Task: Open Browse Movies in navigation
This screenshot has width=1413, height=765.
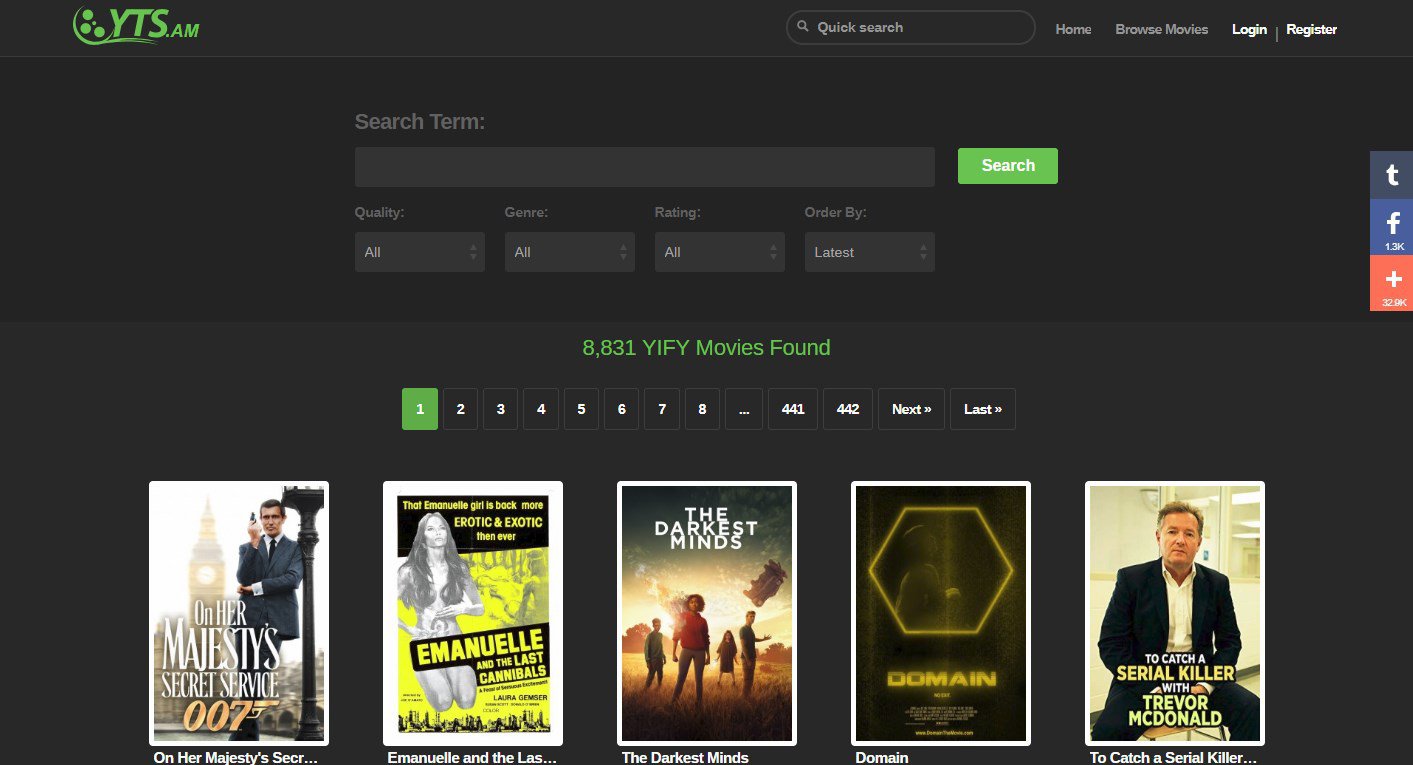Action: coord(1161,29)
